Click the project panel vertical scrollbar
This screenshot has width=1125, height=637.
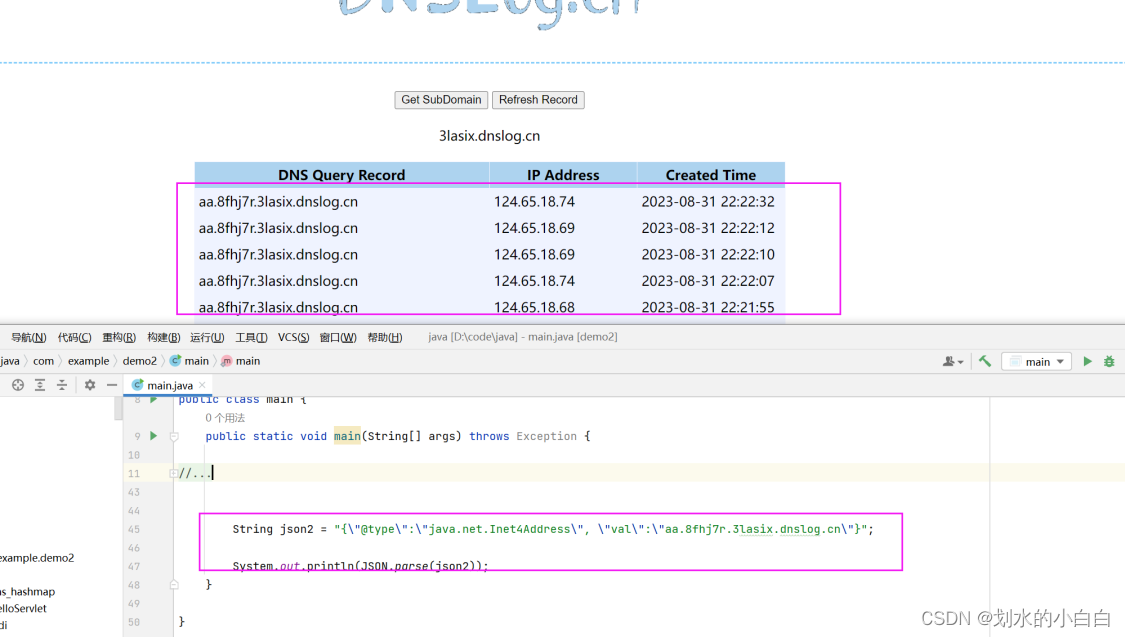coord(118,409)
